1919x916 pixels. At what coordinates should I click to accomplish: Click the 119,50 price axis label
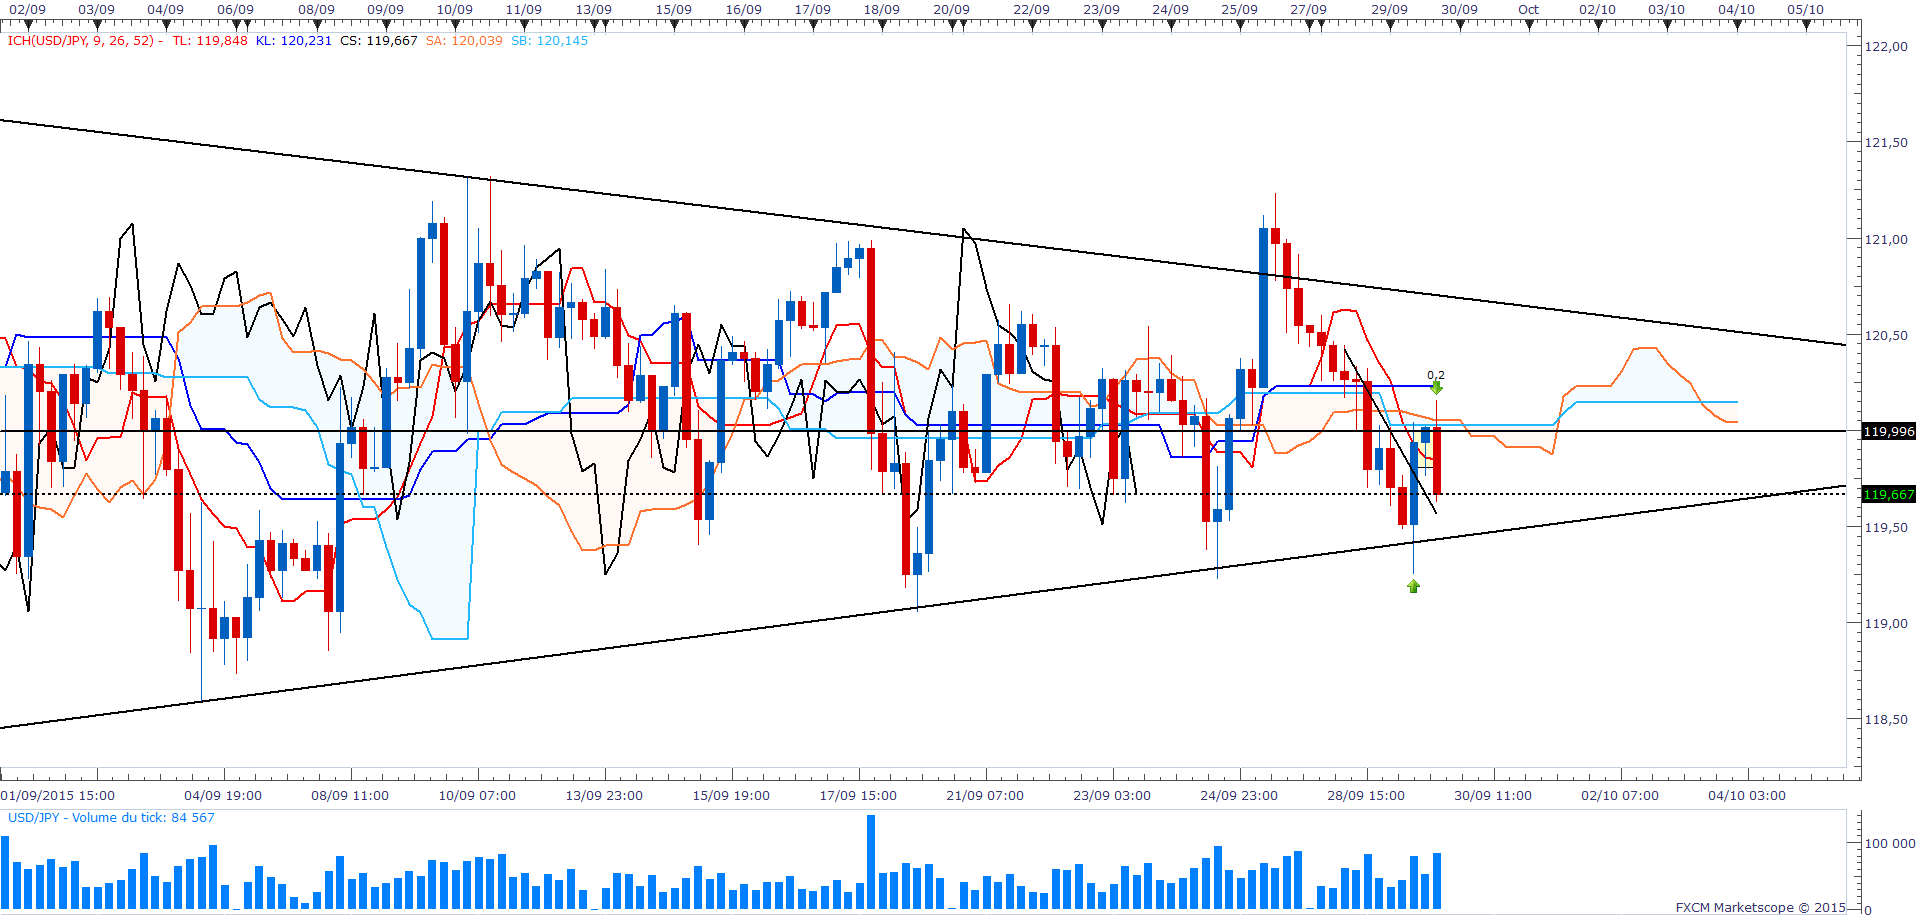click(1887, 528)
